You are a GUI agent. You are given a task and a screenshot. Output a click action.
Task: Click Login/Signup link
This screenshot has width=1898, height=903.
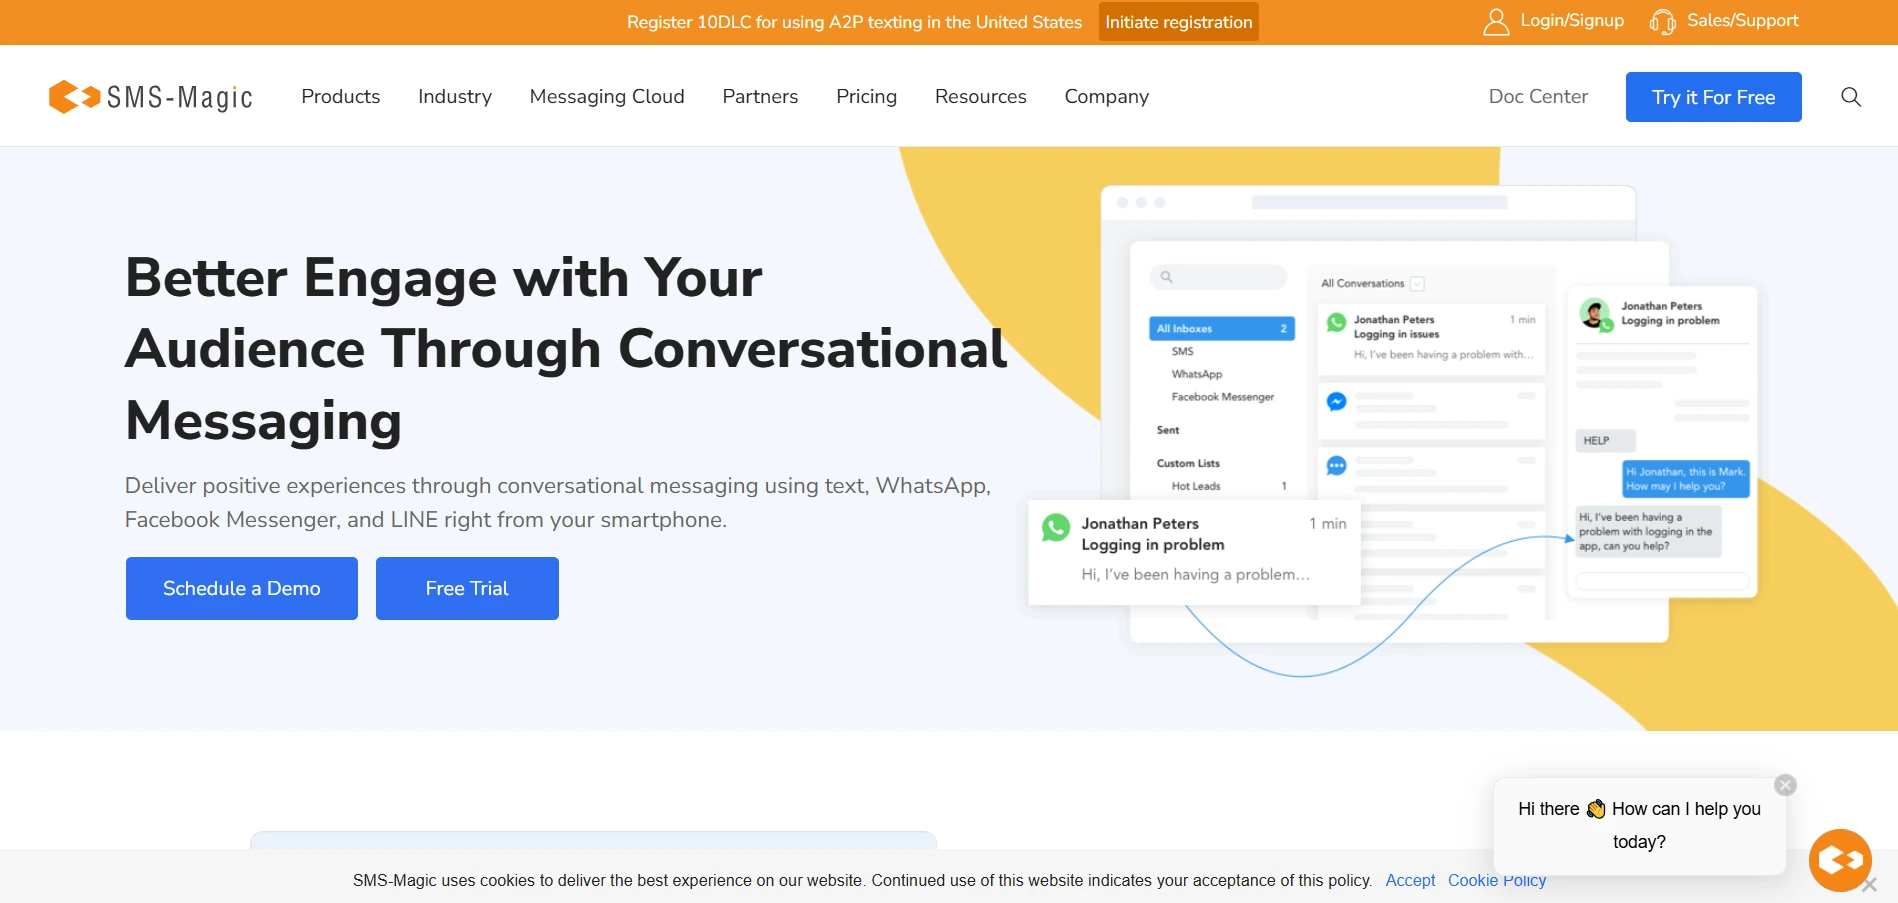pos(1572,21)
